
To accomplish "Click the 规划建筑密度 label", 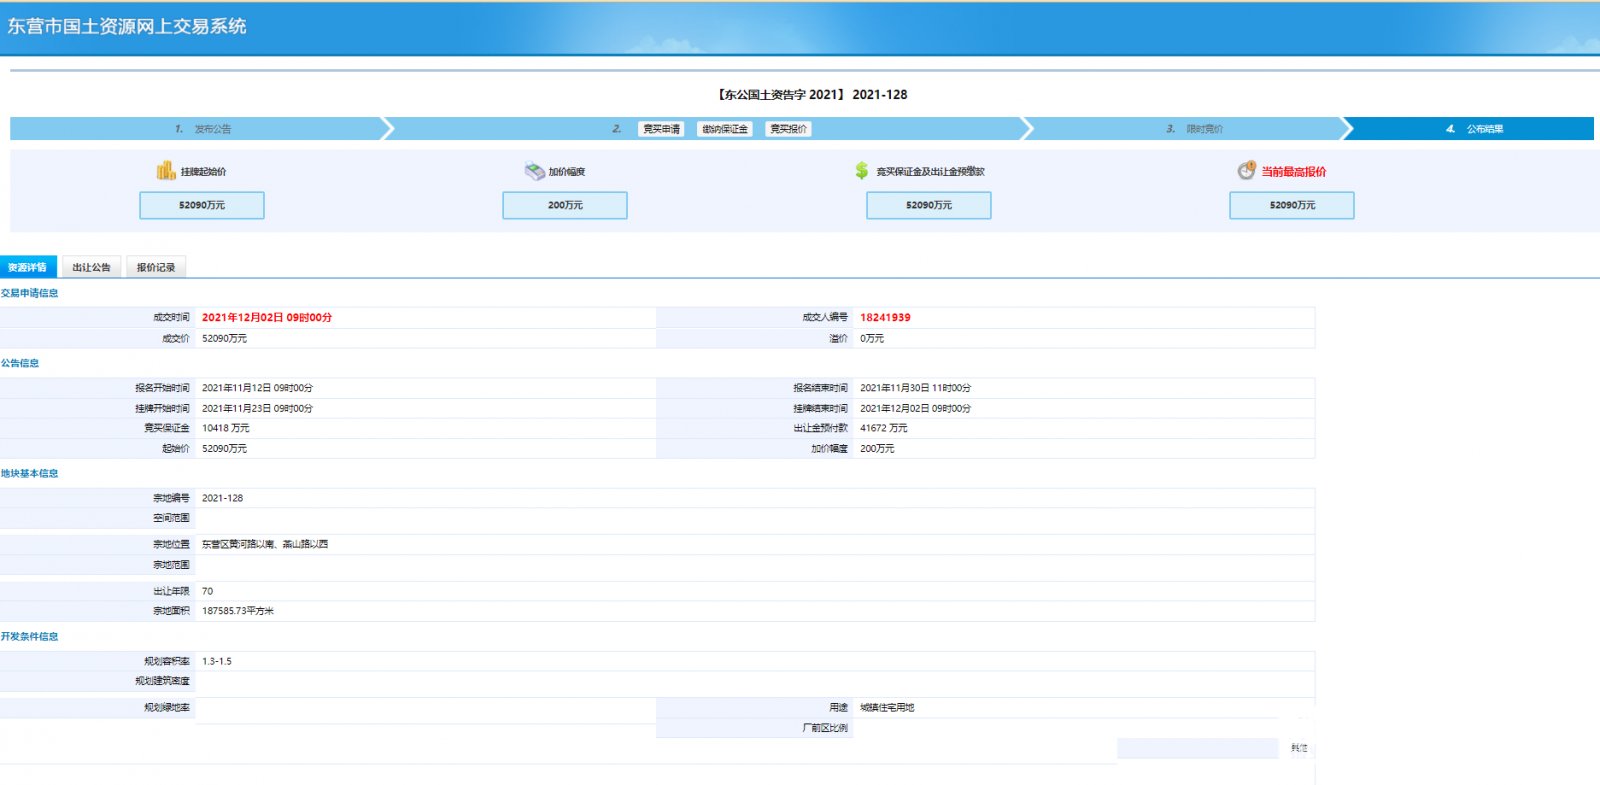I will 162,681.
